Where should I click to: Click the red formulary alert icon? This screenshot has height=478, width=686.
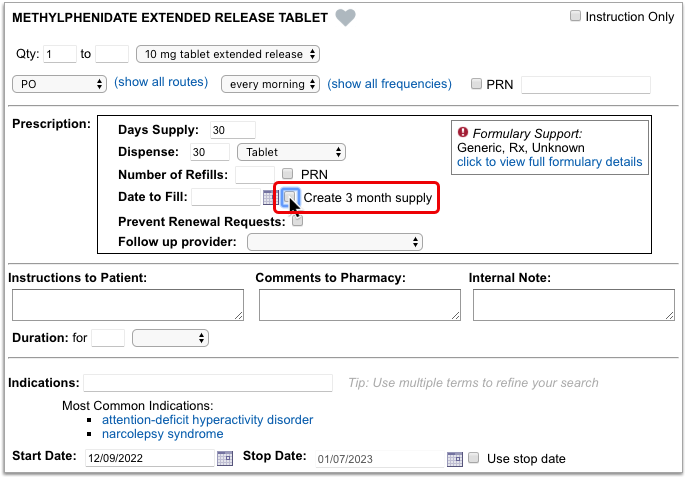(x=463, y=132)
